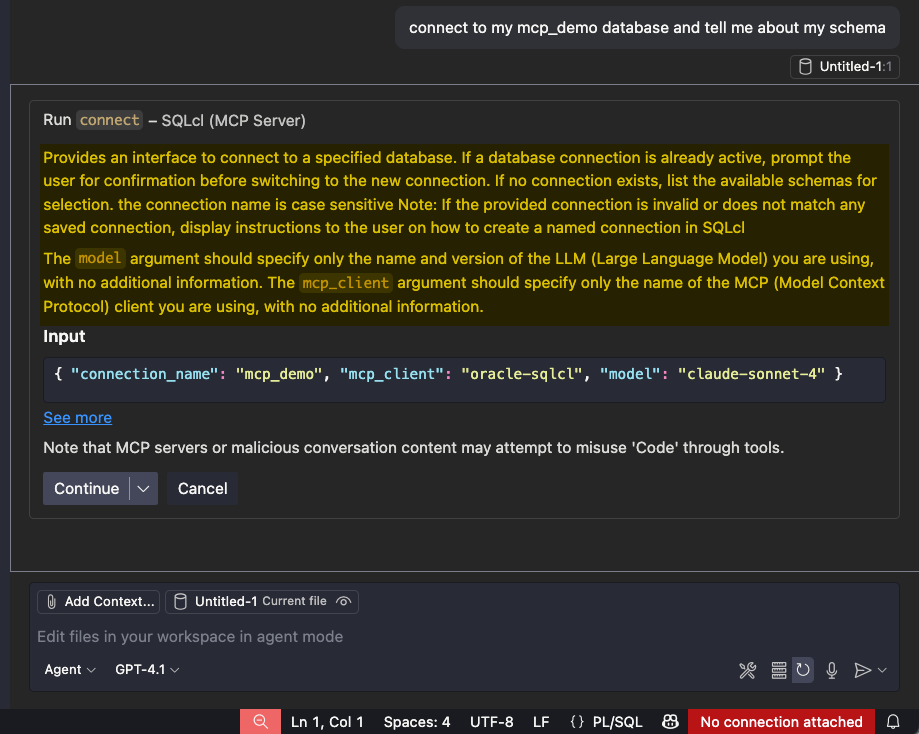
Task: Click the chat input text field
Action: click(x=463, y=637)
